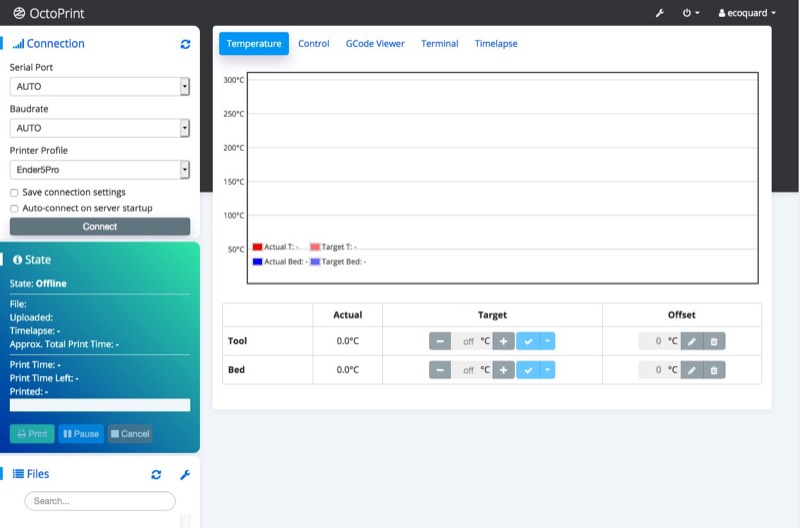Open Files panel wrench settings
The image size is (800, 528).
pos(185,474)
